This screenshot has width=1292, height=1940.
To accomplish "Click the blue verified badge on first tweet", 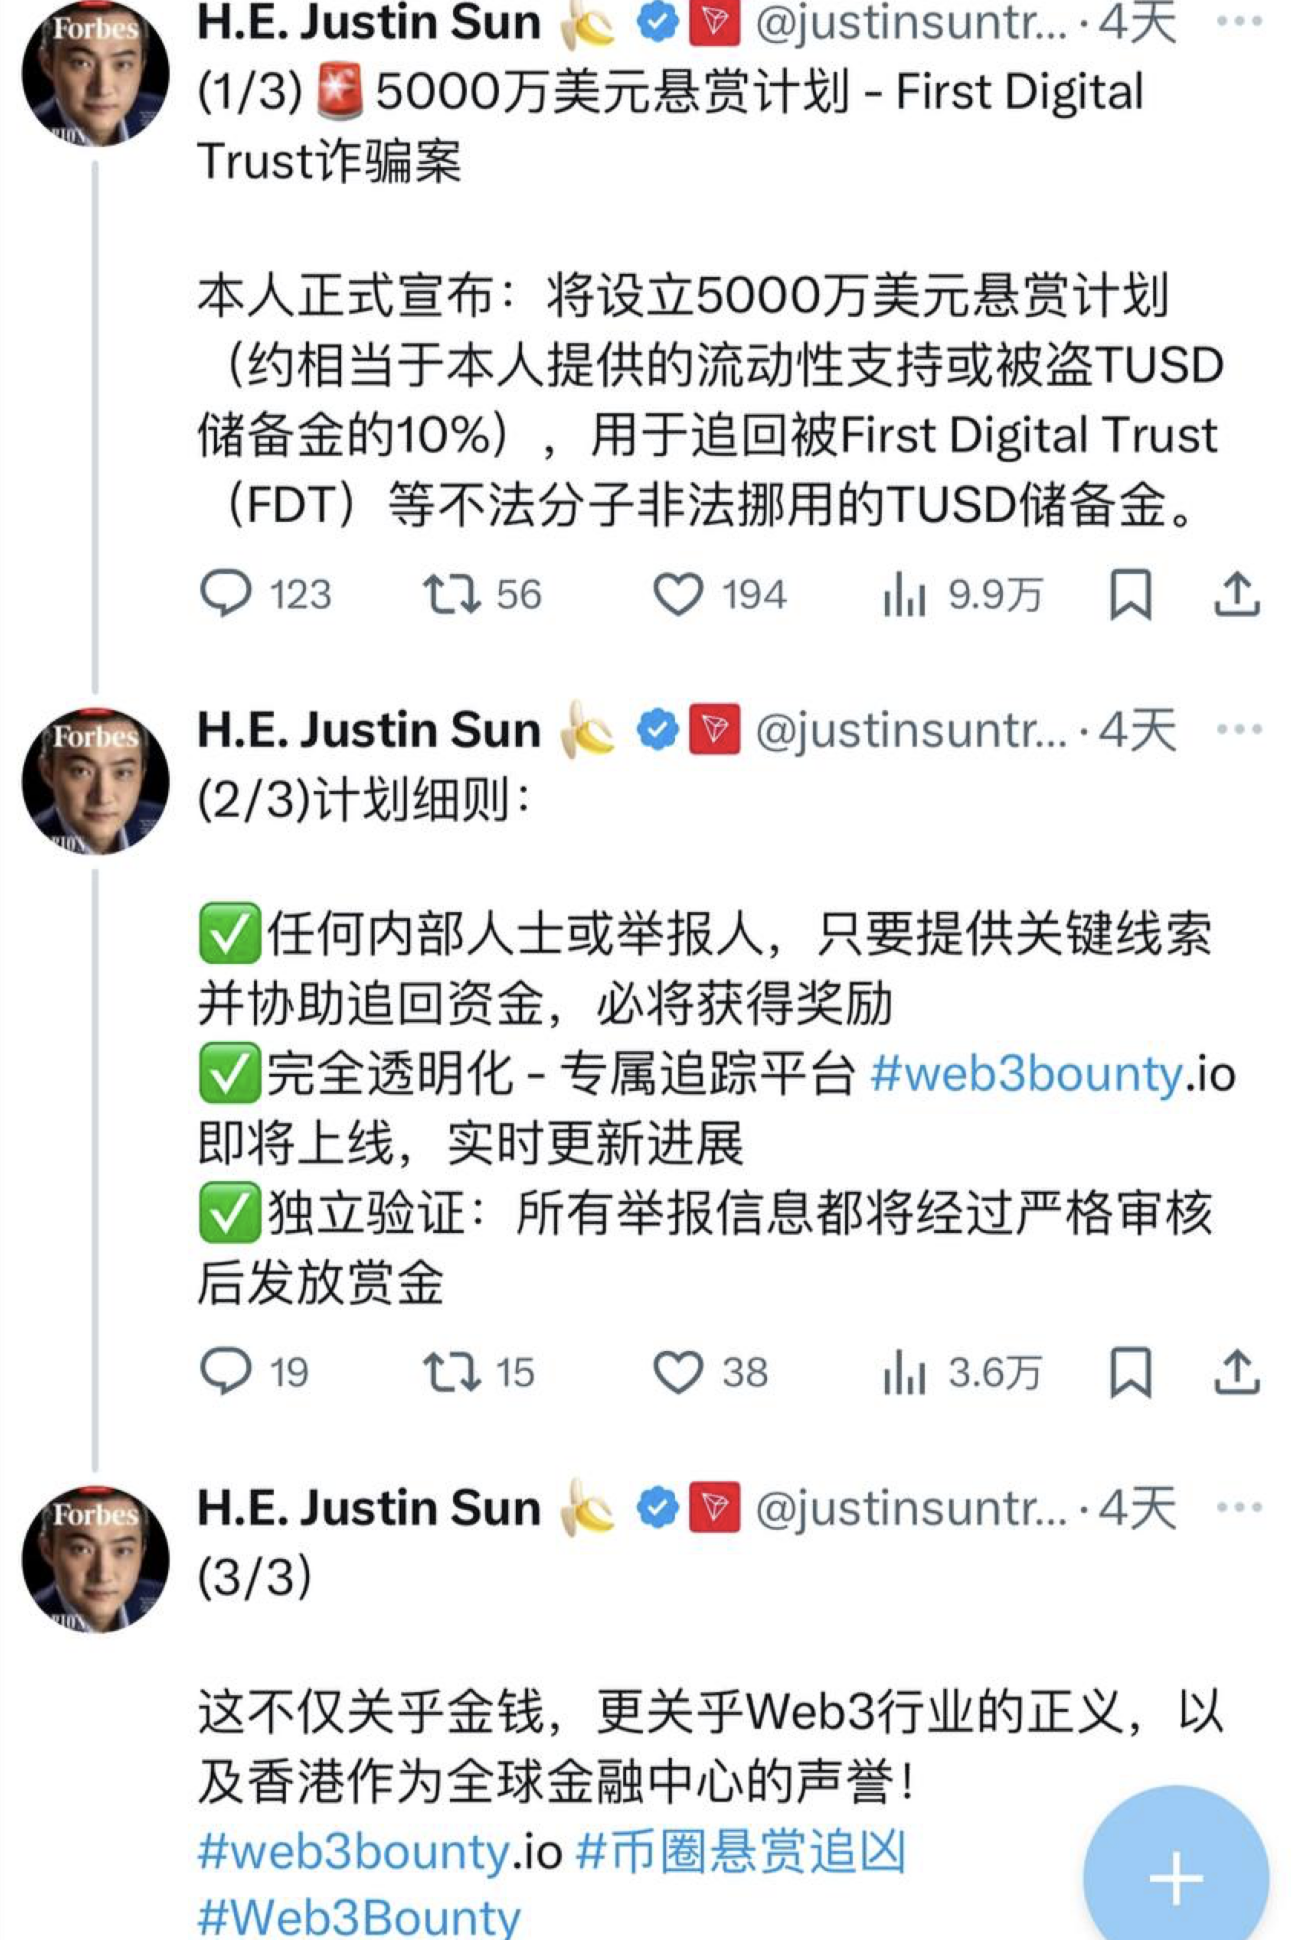I will pos(655,22).
